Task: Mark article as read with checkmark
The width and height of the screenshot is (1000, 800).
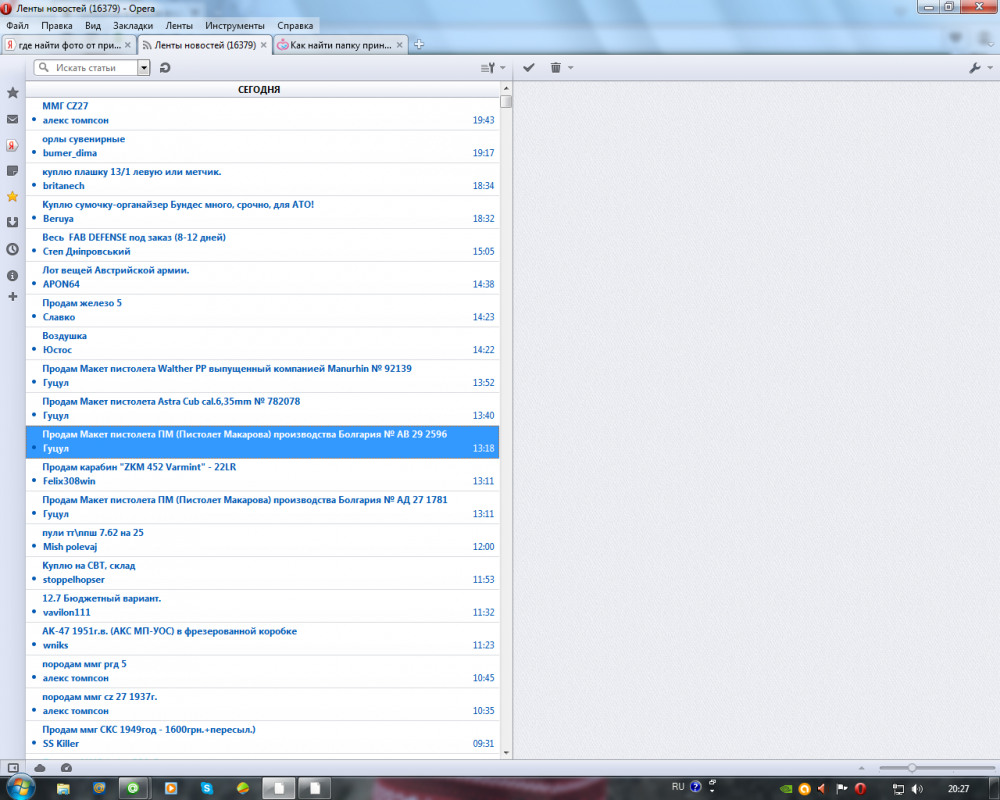Action: coord(529,67)
